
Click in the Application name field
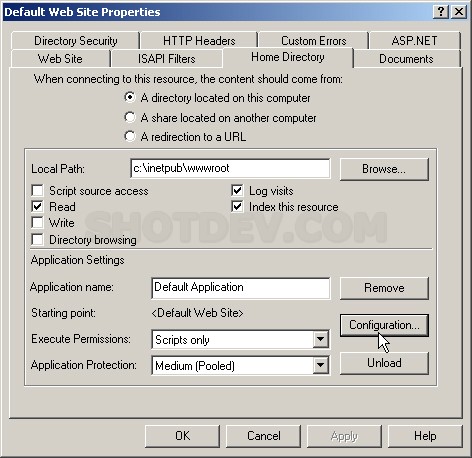pyautogui.click(x=241, y=288)
